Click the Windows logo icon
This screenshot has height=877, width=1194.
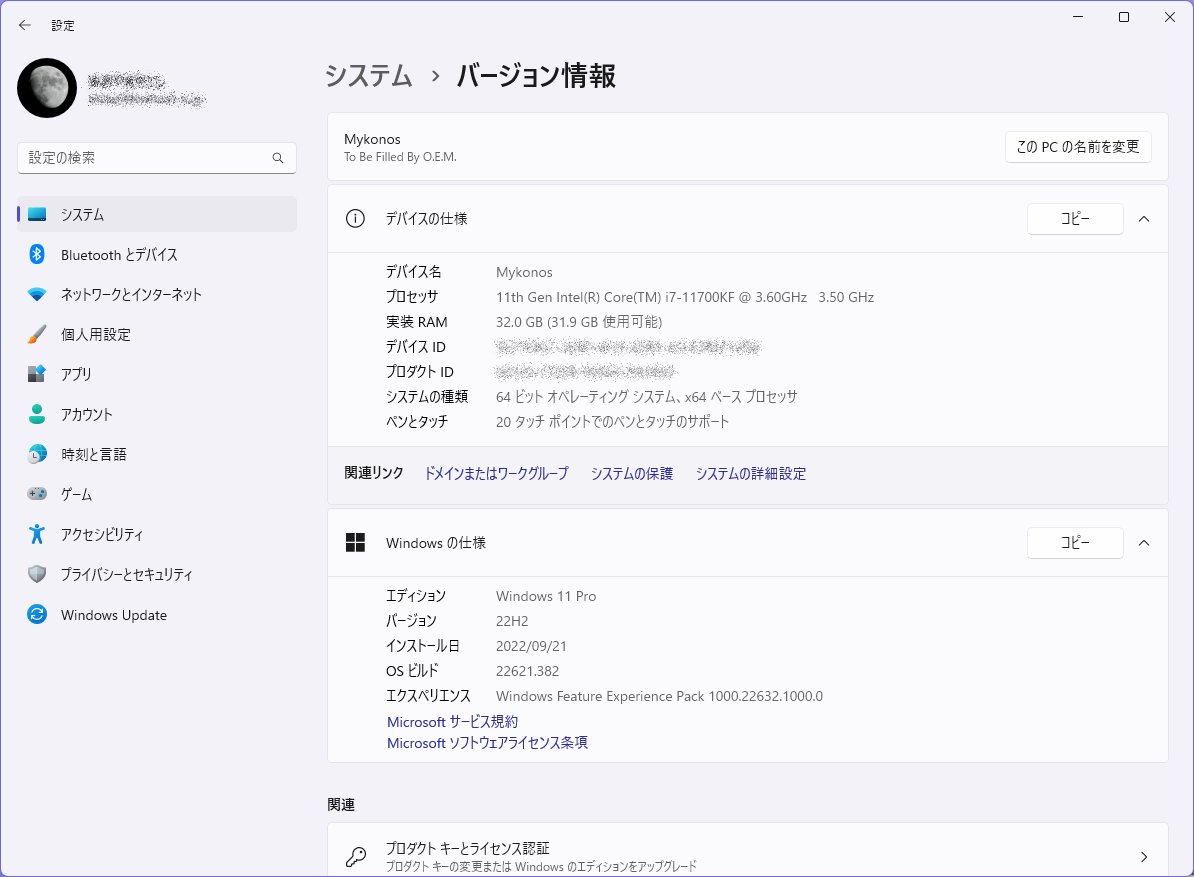pyautogui.click(x=356, y=543)
